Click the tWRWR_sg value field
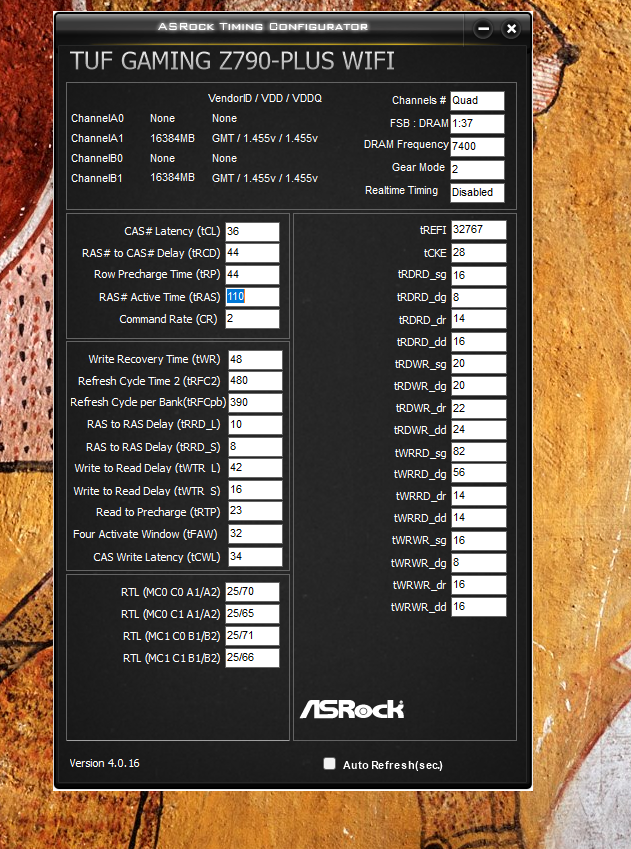The image size is (631, 849). (x=479, y=540)
